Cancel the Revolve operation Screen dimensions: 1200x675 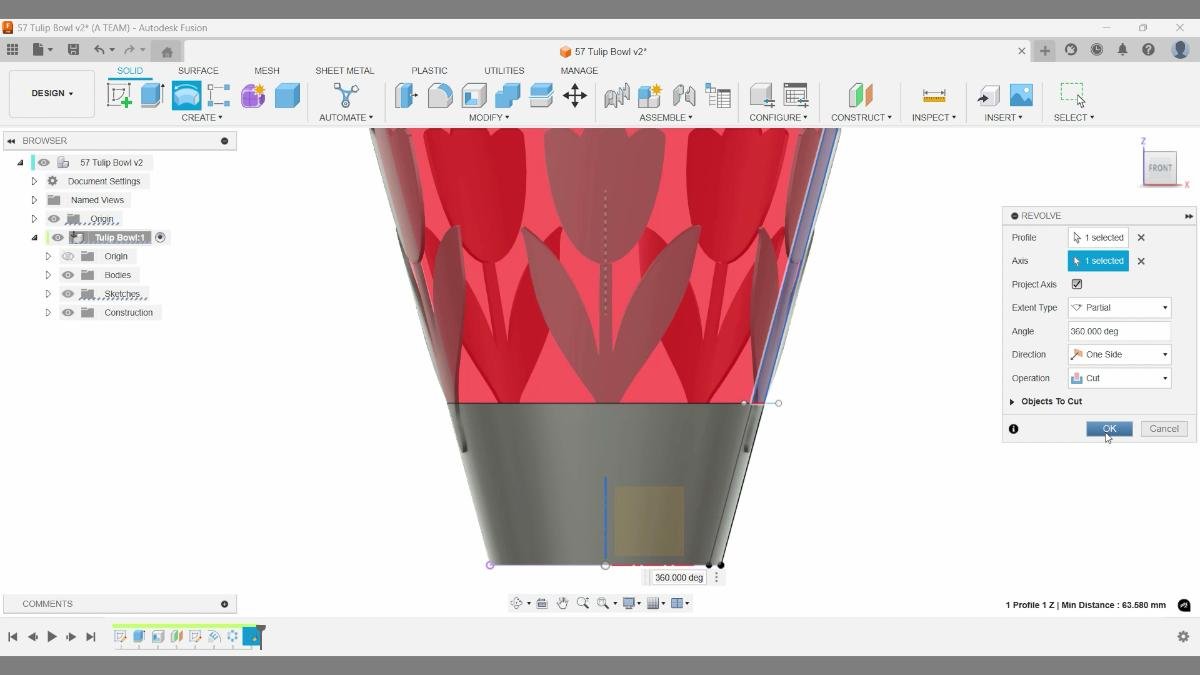pos(1163,428)
